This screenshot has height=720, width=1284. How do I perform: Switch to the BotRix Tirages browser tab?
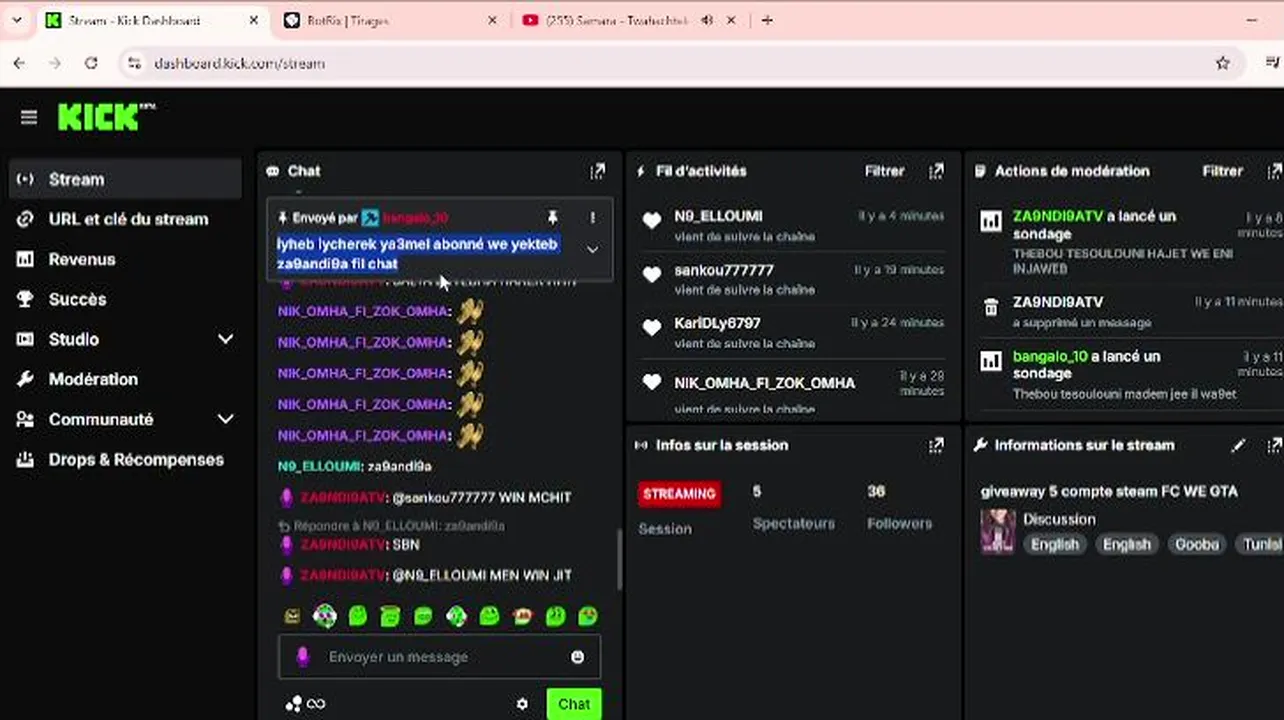coord(390,20)
